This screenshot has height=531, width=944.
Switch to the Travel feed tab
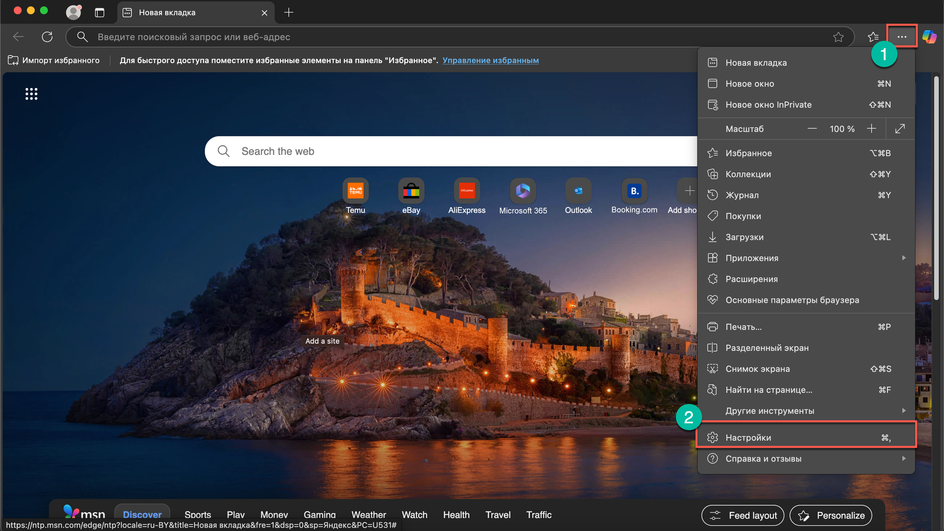click(x=498, y=515)
